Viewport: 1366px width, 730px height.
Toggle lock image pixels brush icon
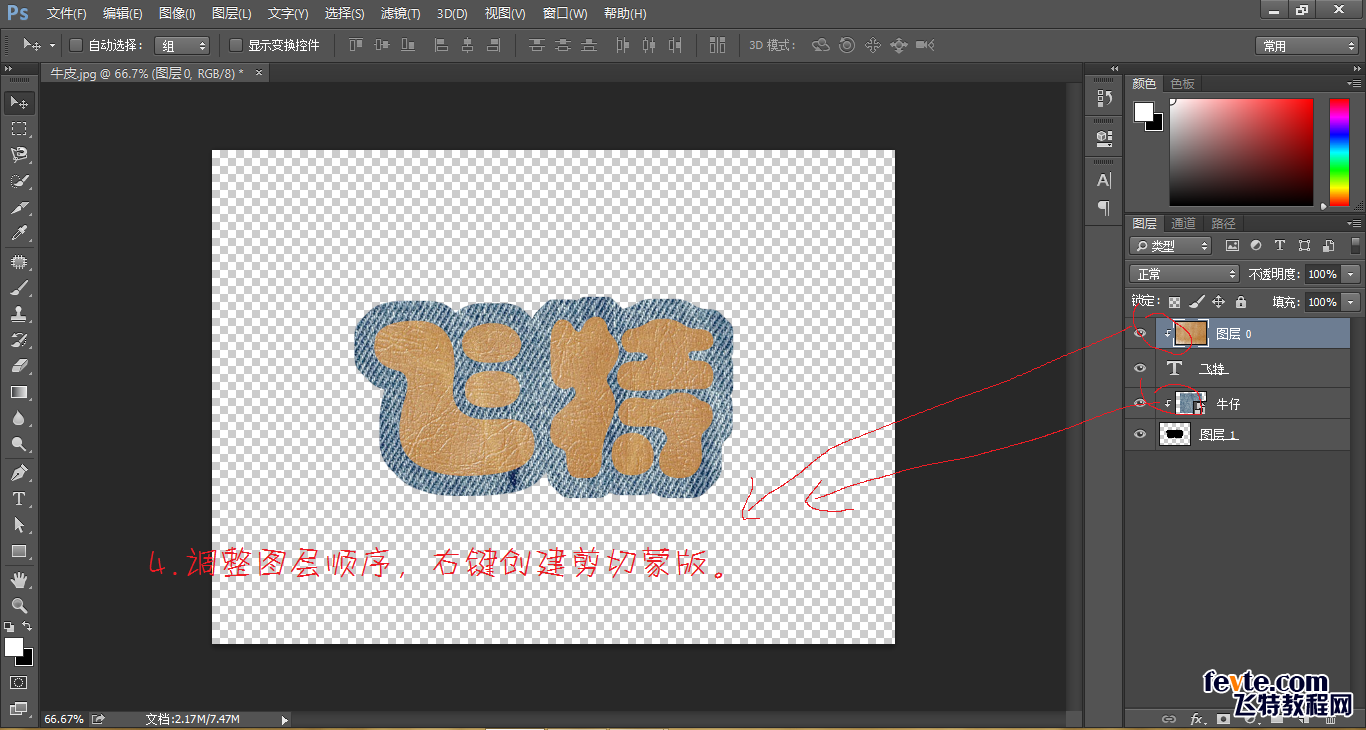click(1196, 302)
